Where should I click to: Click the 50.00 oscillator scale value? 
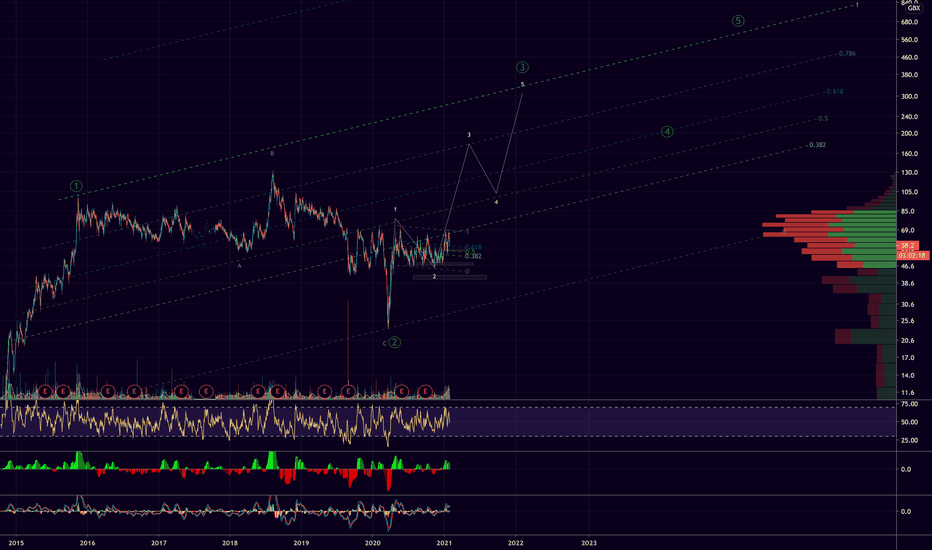coord(909,422)
